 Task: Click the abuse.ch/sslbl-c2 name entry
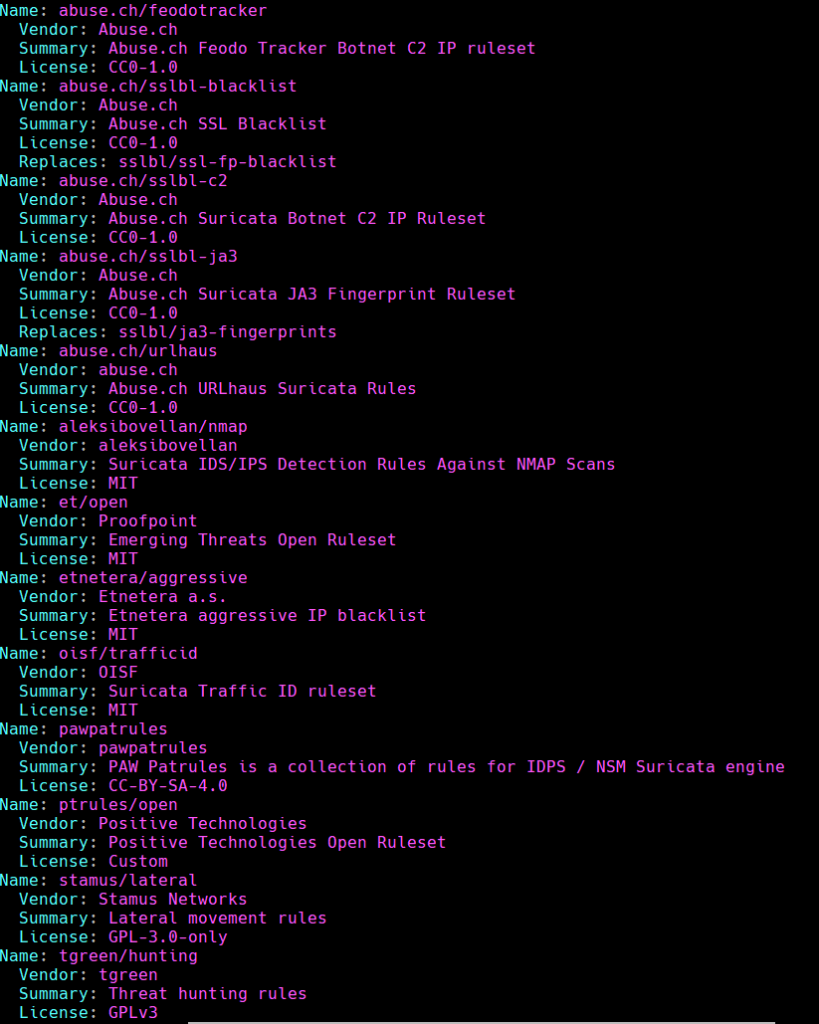pos(142,181)
